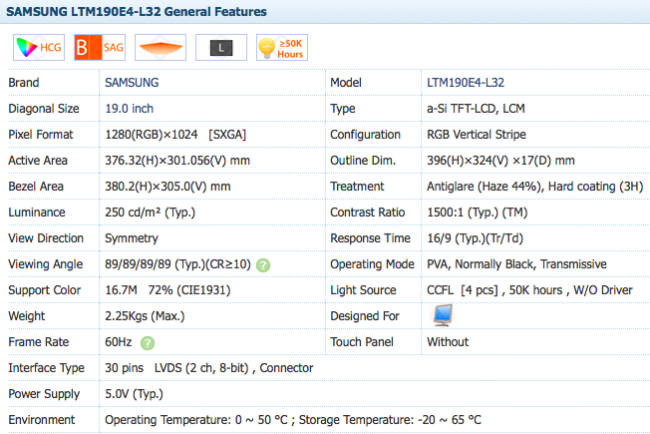The height and width of the screenshot is (434, 650).
Task: Click the ≥50K Hours light bulb icon
Action: (x=280, y=47)
